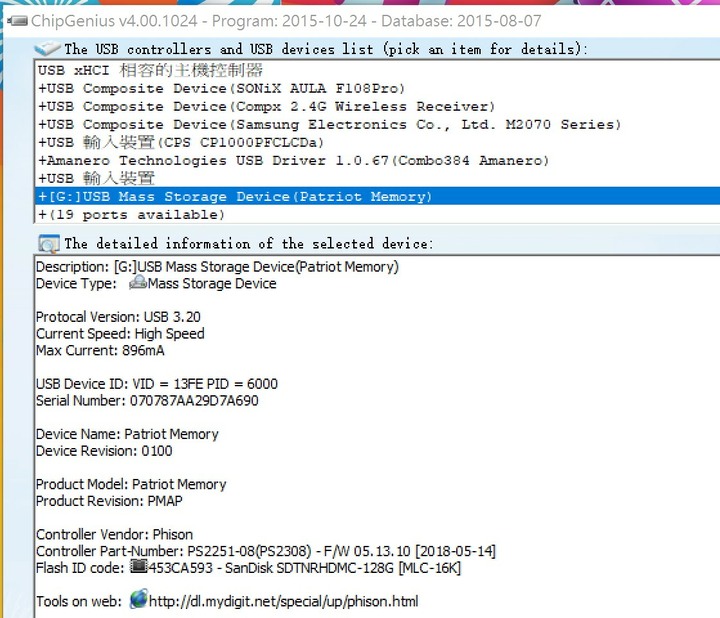Click the Product Model: Patriot Memory line
This screenshot has width=720, height=618.
131,484
